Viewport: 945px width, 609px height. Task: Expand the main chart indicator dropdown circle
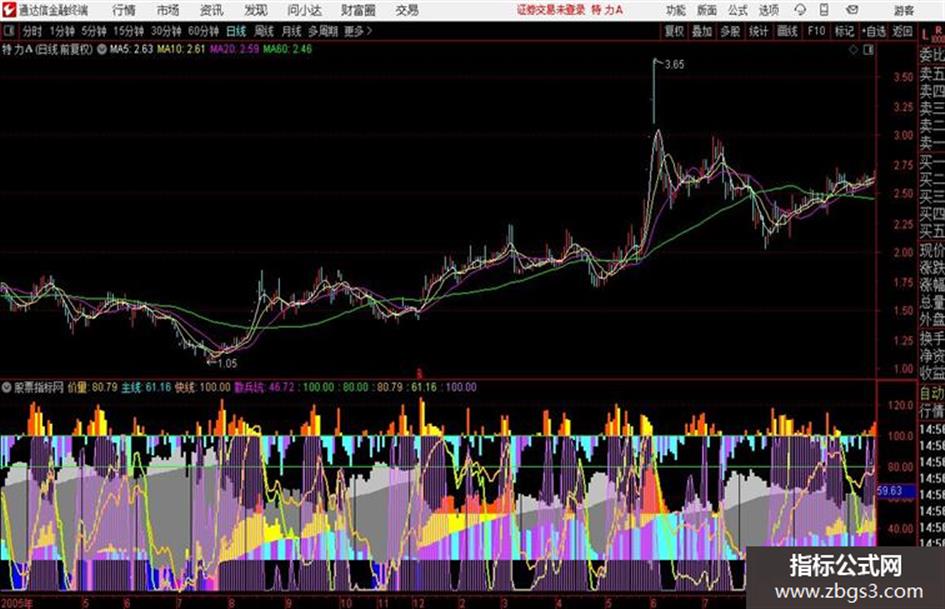pos(102,49)
